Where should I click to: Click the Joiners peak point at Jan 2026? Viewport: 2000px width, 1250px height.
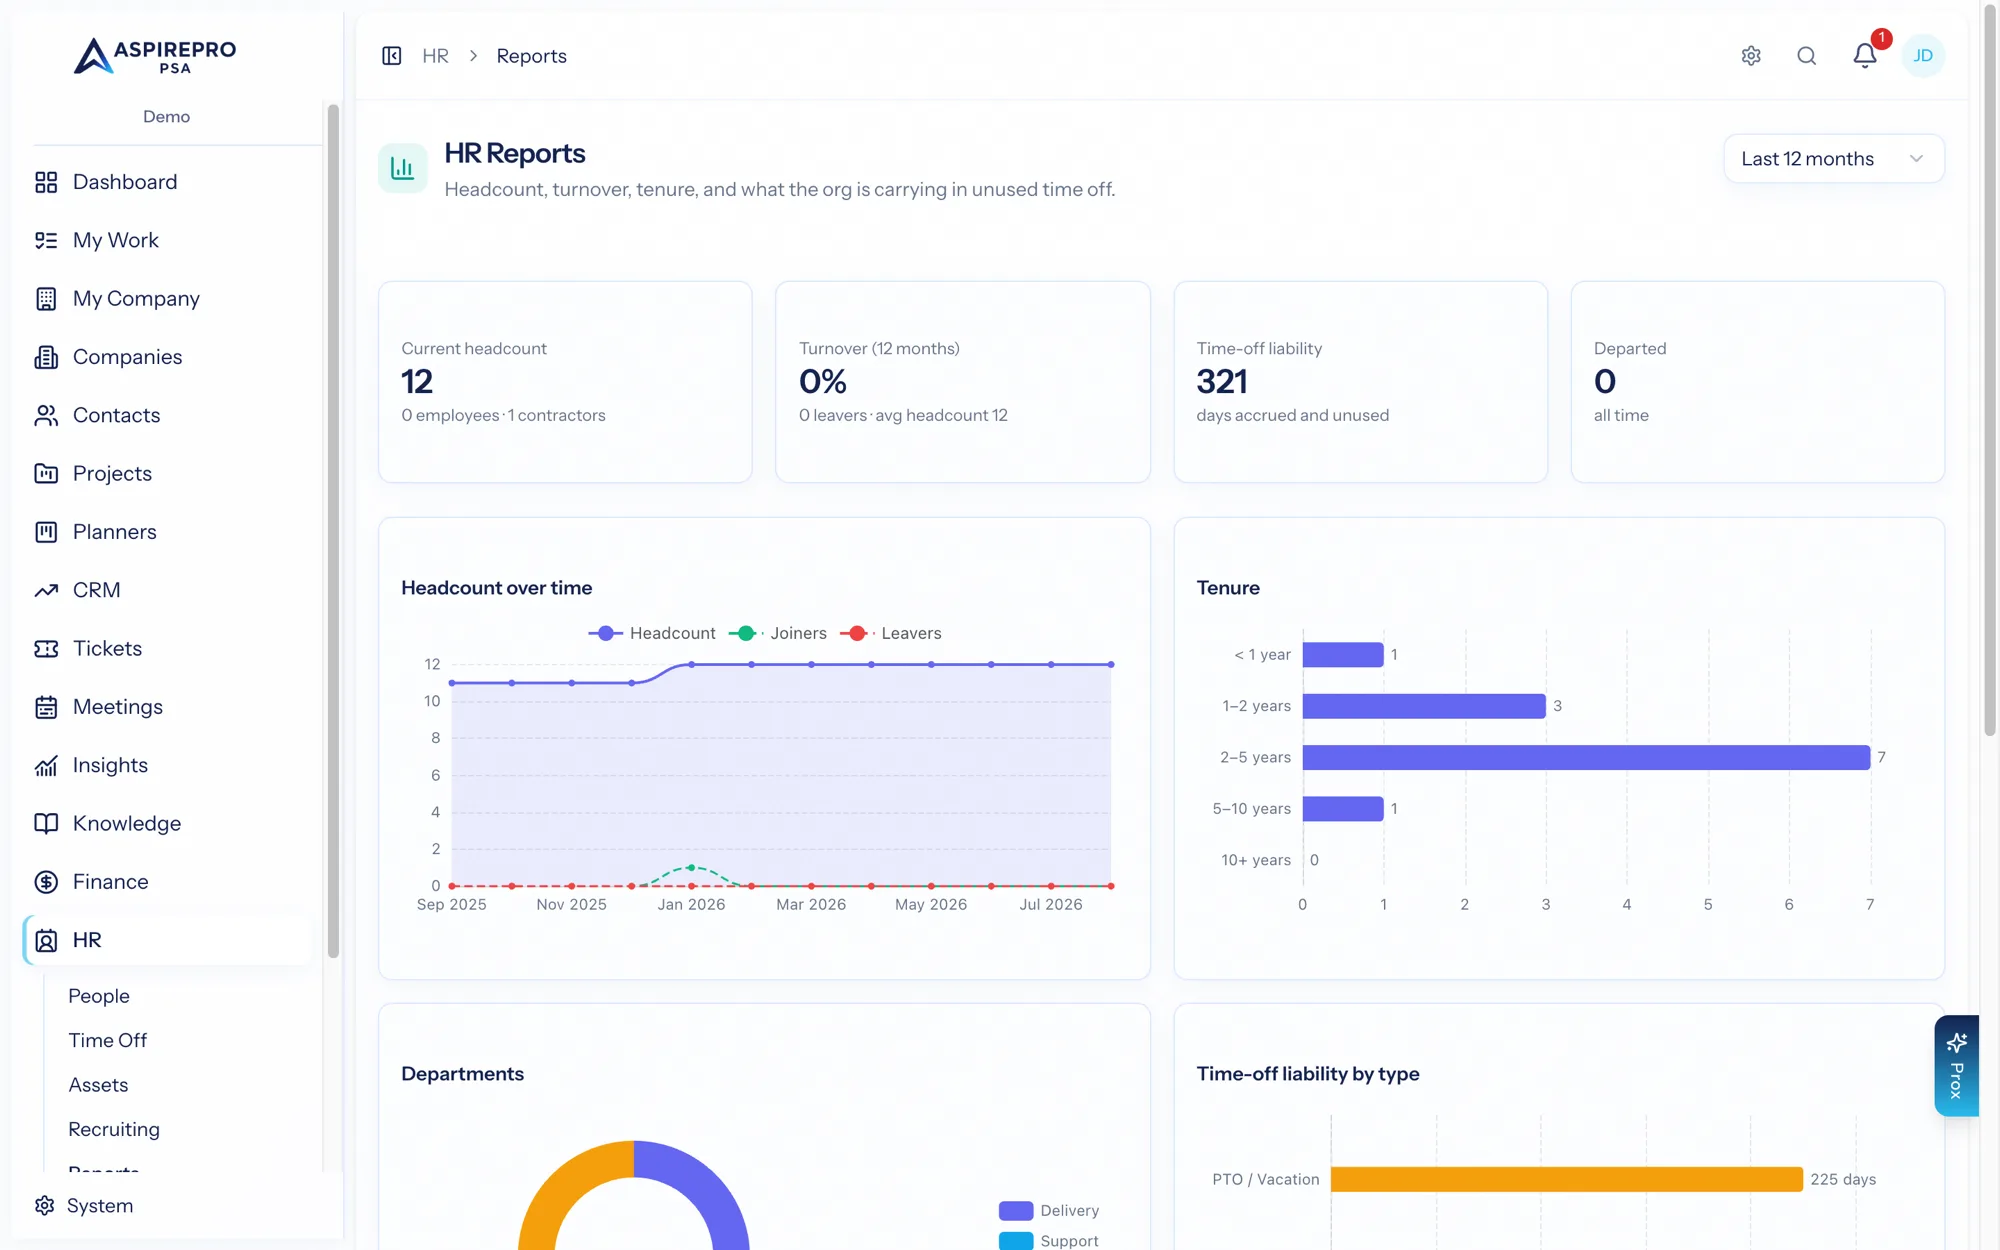(691, 867)
